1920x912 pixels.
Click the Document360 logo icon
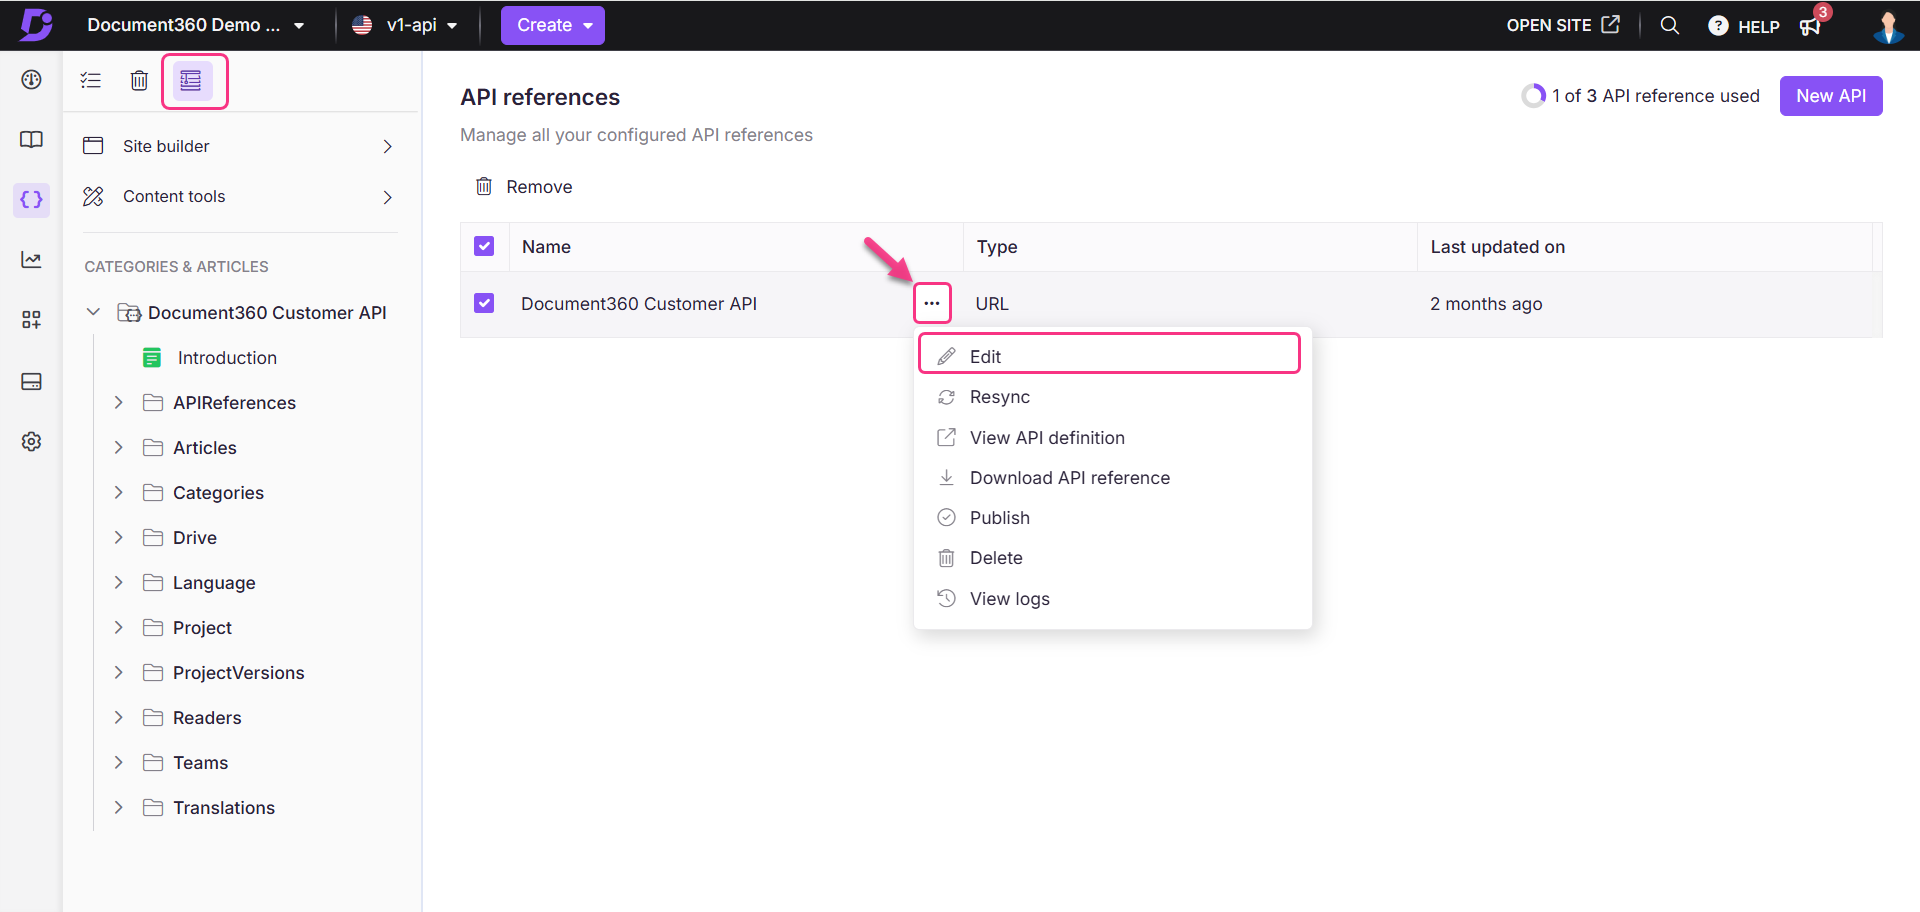pos(36,25)
